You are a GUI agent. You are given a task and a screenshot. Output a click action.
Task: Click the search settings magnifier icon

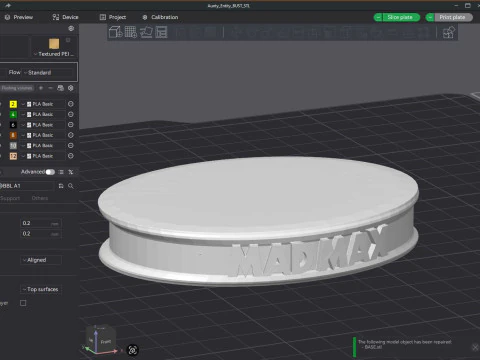tap(71, 186)
